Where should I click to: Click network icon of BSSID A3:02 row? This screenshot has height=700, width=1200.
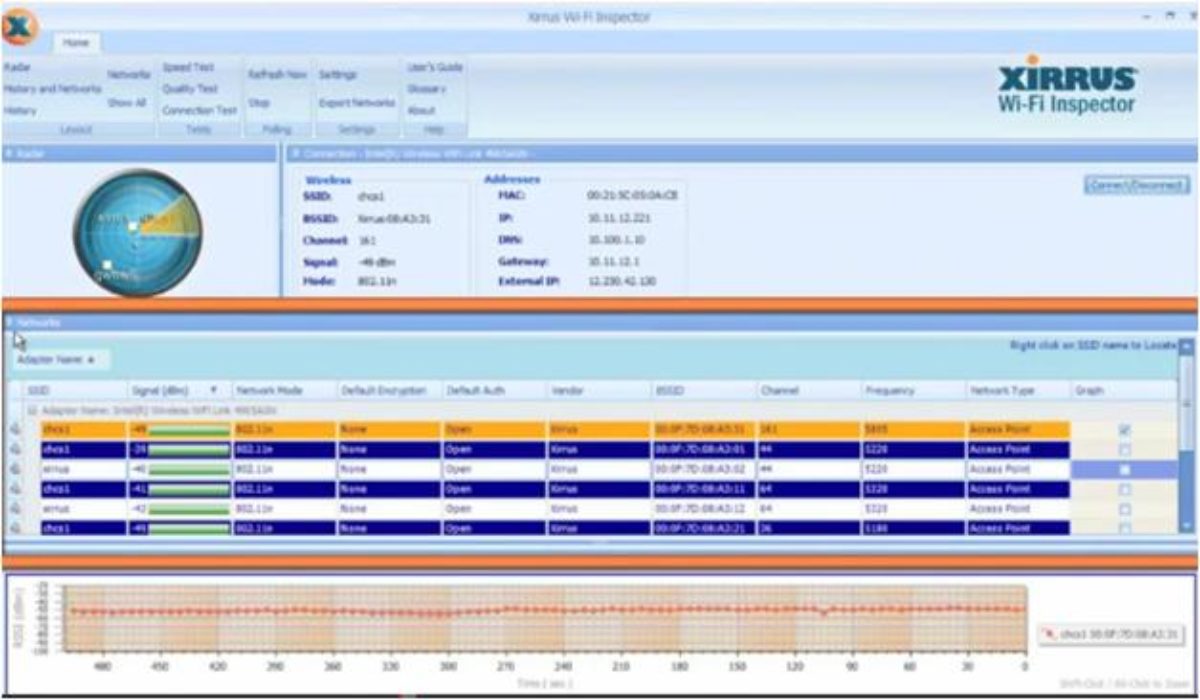[15, 469]
